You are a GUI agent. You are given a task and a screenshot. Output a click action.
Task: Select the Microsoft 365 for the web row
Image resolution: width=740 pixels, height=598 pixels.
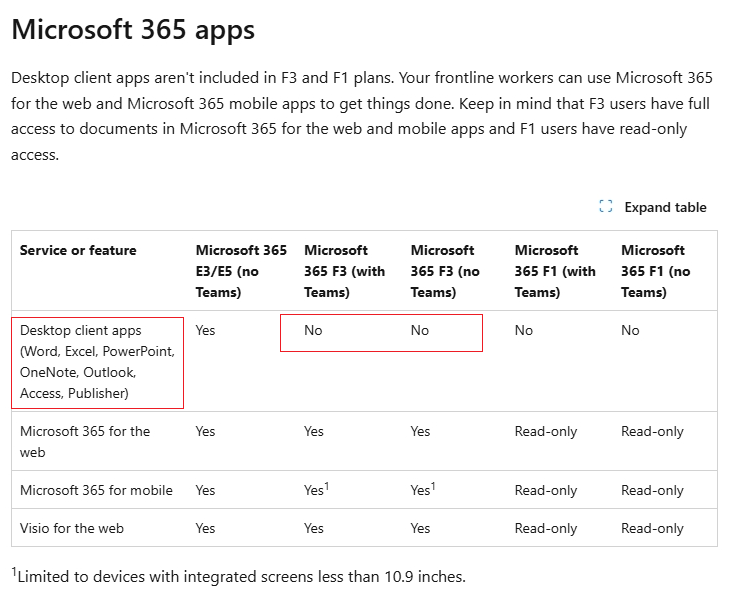tap(364, 441)
